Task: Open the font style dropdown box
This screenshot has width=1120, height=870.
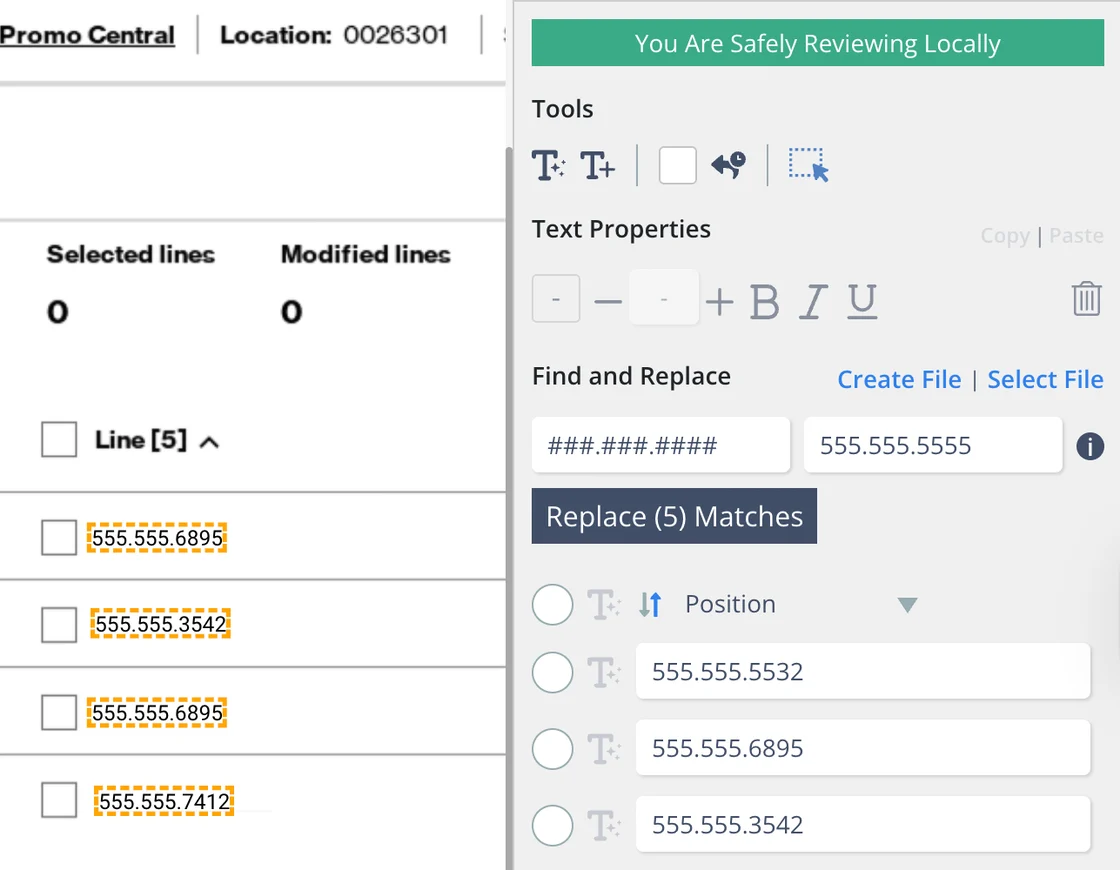Action: [556, 299]
